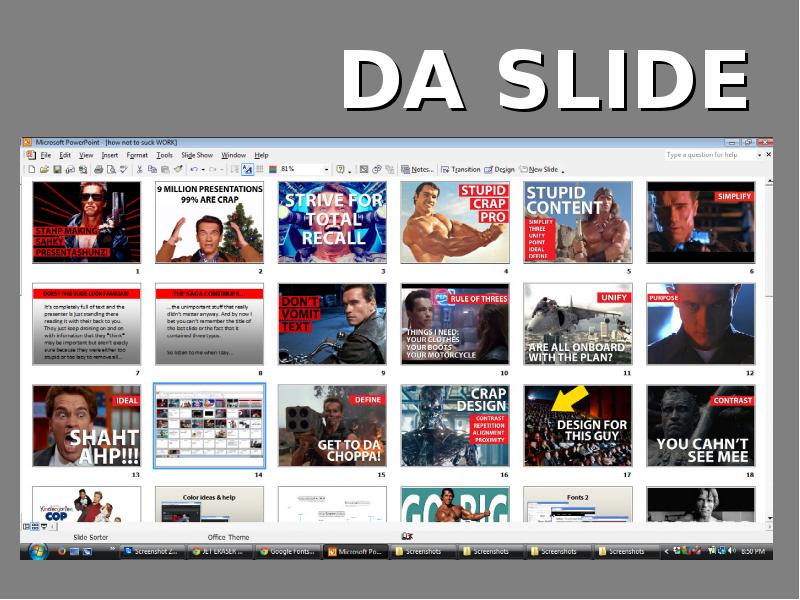Toggle the Show Formatting button

coord(247,169)
